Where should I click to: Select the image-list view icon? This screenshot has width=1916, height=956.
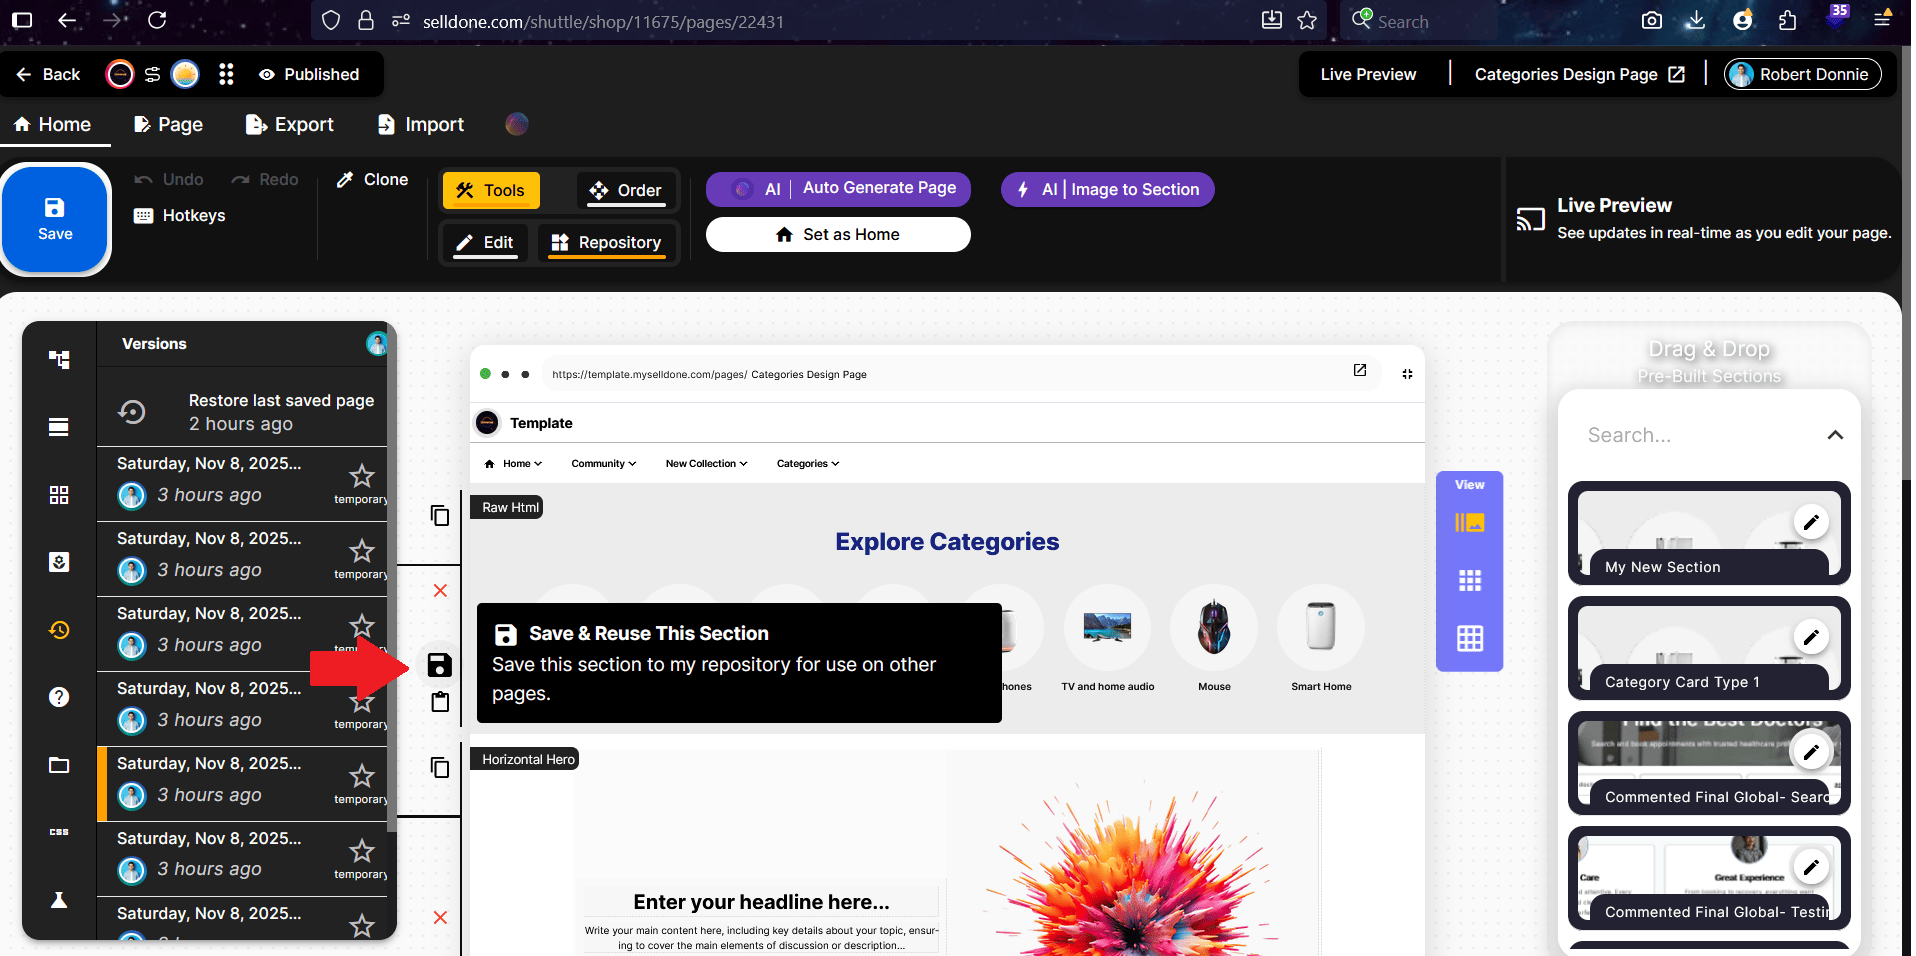click(1470, 522)
